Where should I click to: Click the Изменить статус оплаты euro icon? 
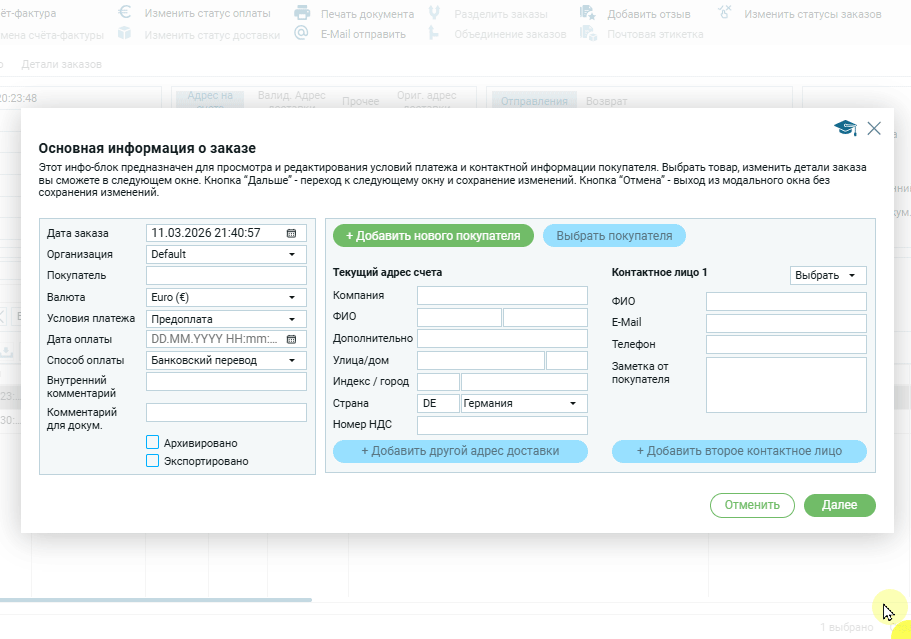(x=125, y=14)
